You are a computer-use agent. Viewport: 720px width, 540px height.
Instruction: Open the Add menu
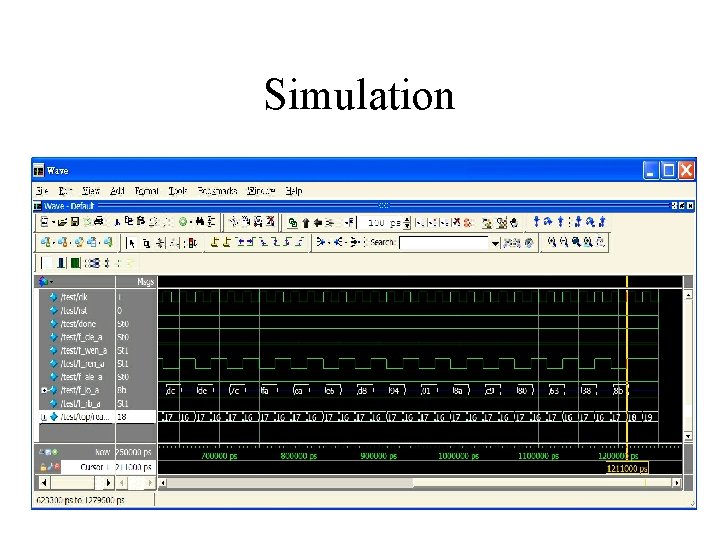tap(117, 191)
